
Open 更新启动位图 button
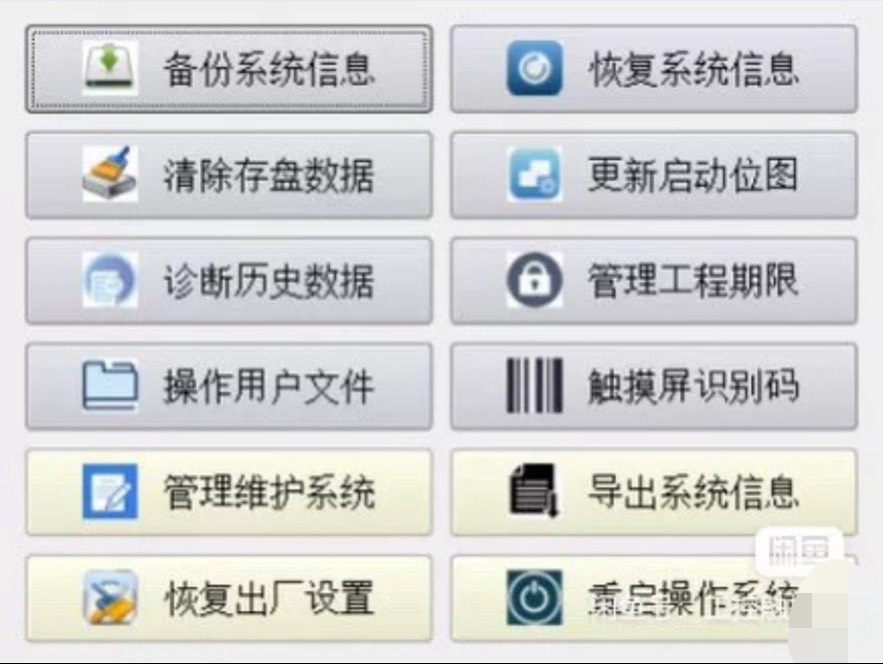click(x=654, y=175)
